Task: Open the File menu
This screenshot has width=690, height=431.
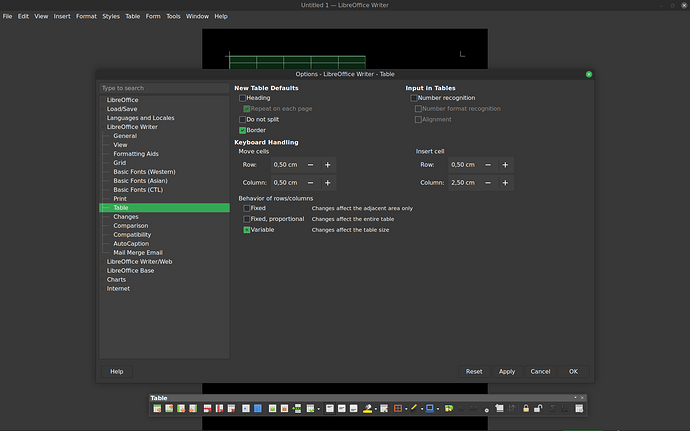Action: click(x=7, y=16)
